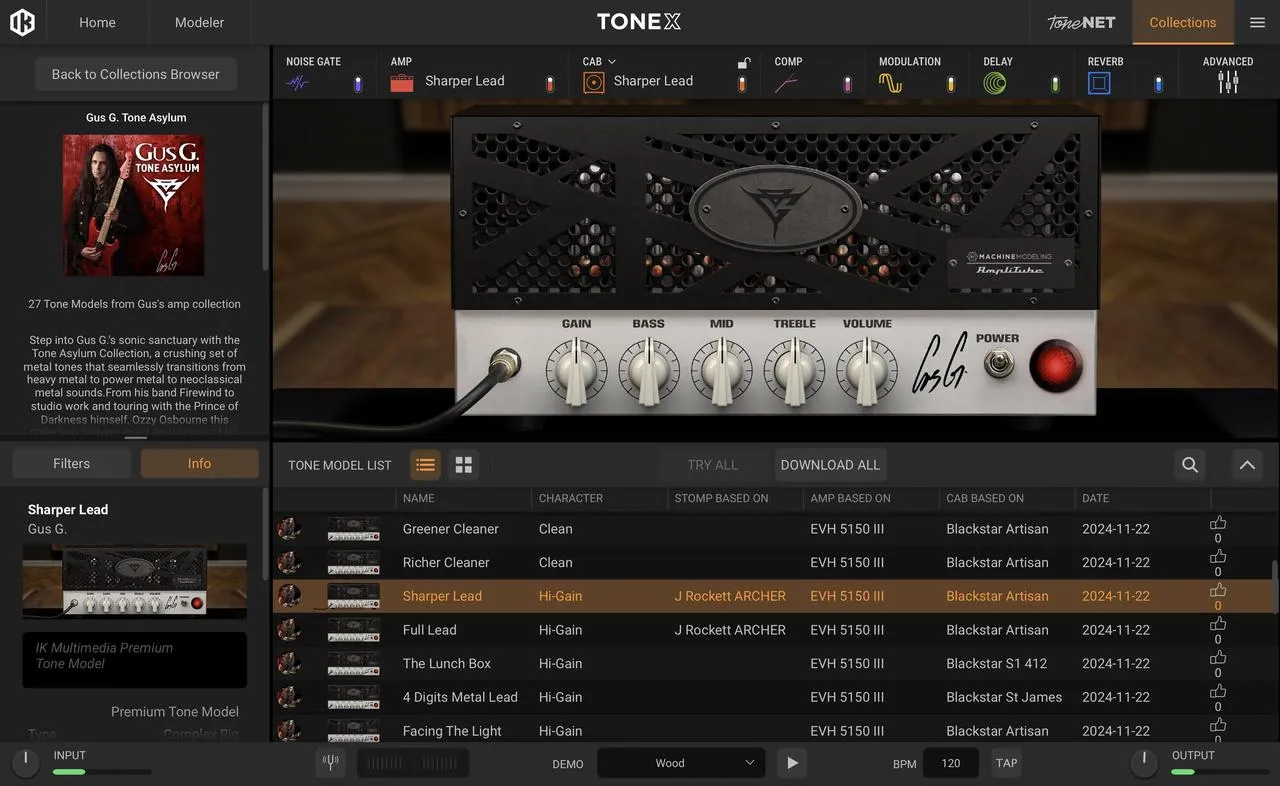Open the Advanced sliders icon

[x=1228, y=82]
